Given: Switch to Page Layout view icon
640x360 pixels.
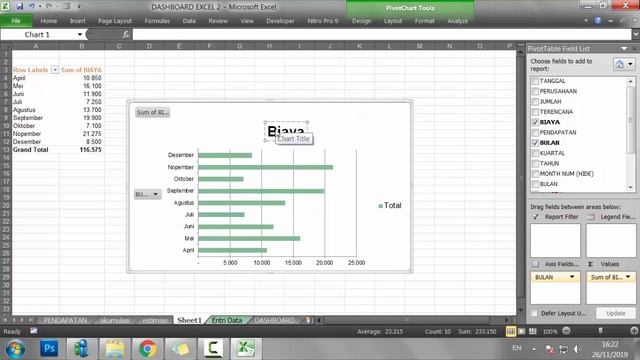Looking at the screenshot, I should click(522, 331).
